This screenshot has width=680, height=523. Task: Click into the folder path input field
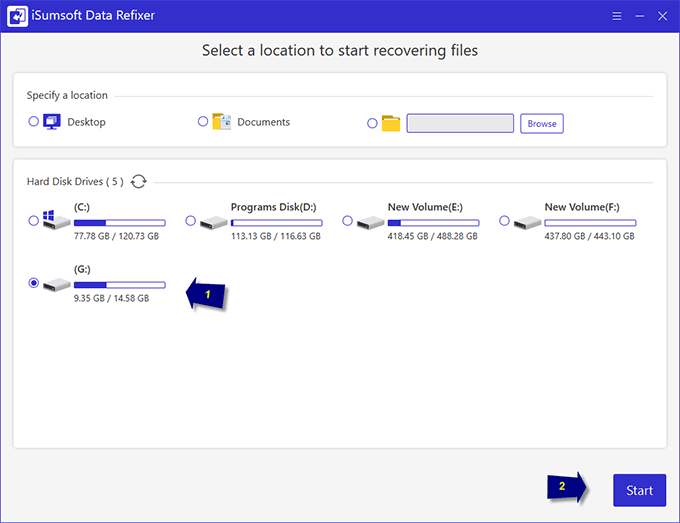pos(460,123)
